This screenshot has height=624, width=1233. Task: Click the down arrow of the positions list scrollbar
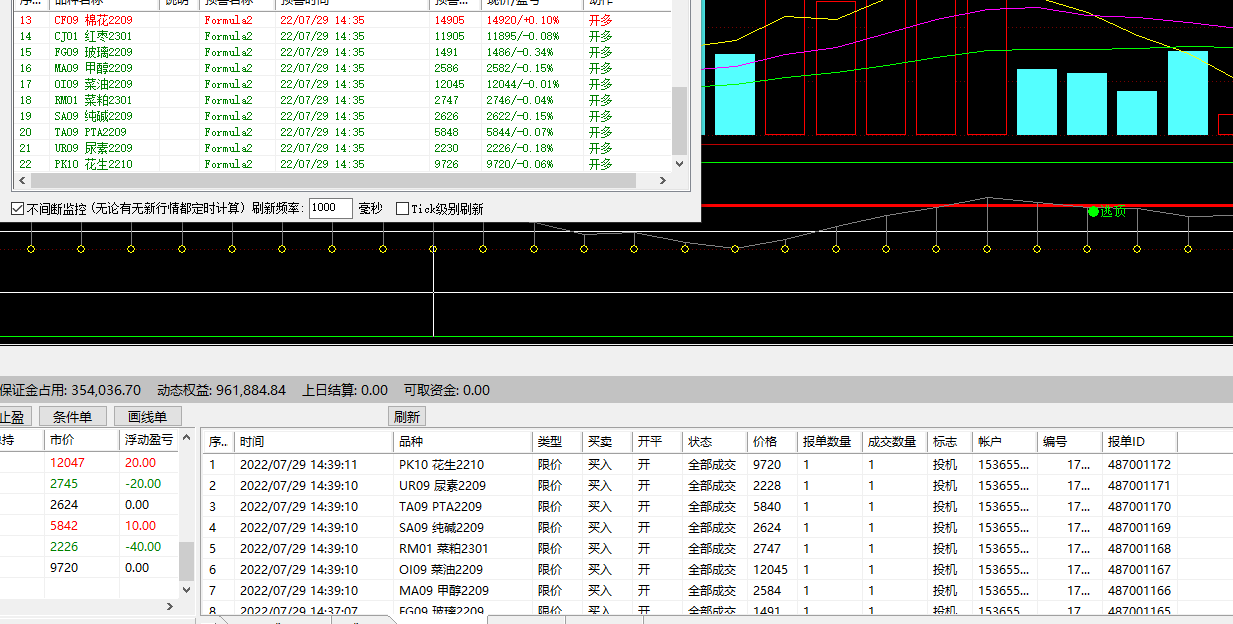point(186,590)
